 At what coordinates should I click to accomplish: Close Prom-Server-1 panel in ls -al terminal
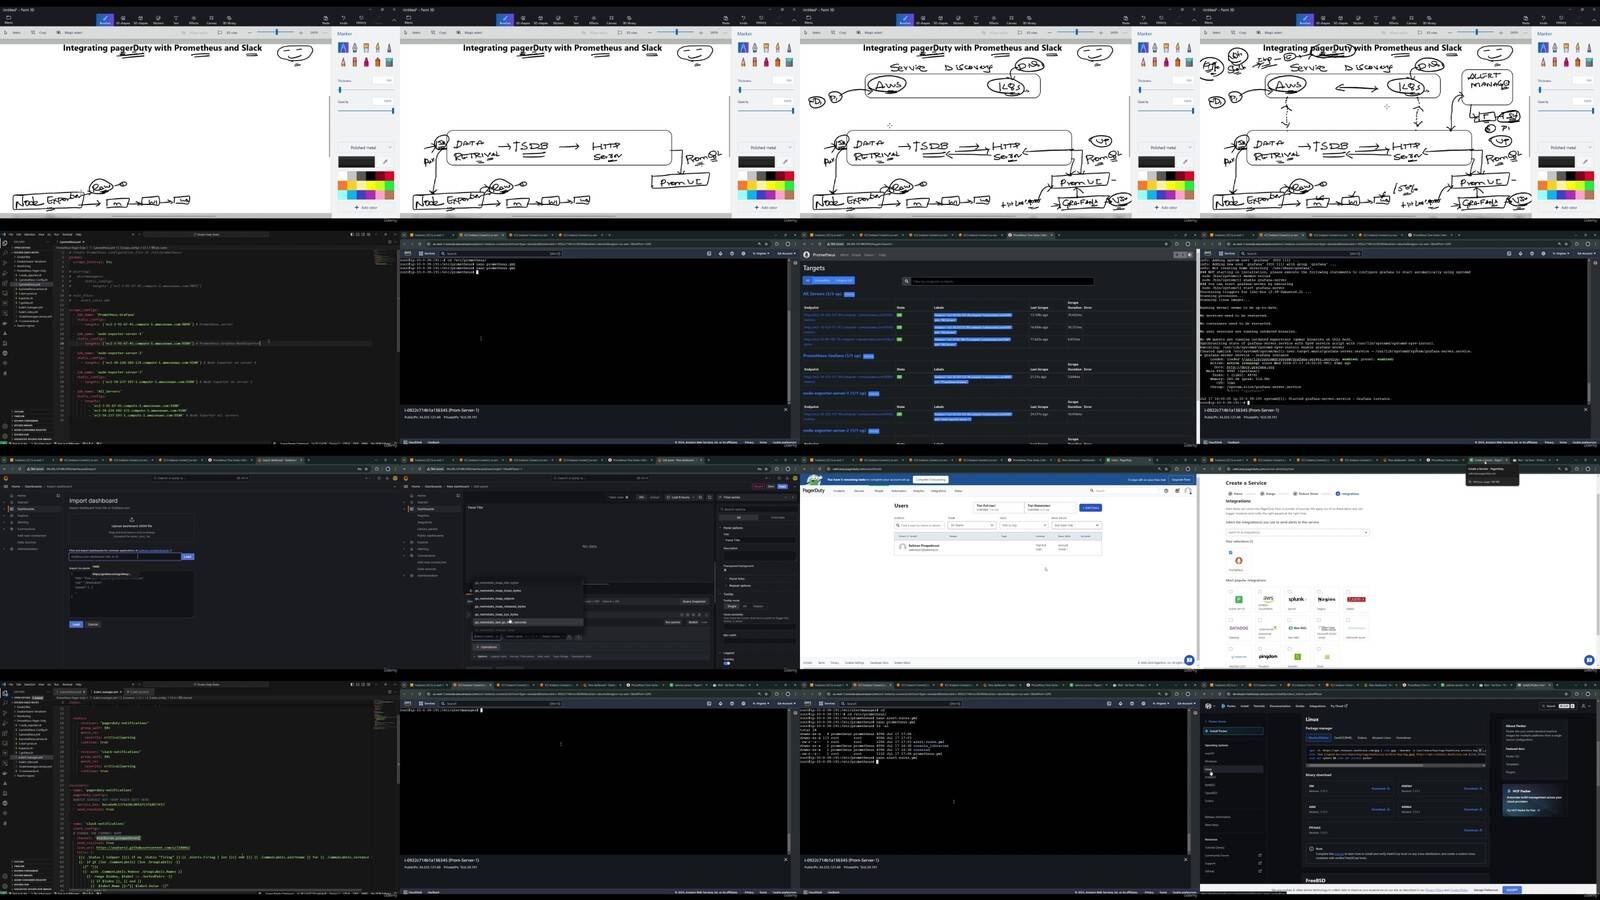point(1186,859)
